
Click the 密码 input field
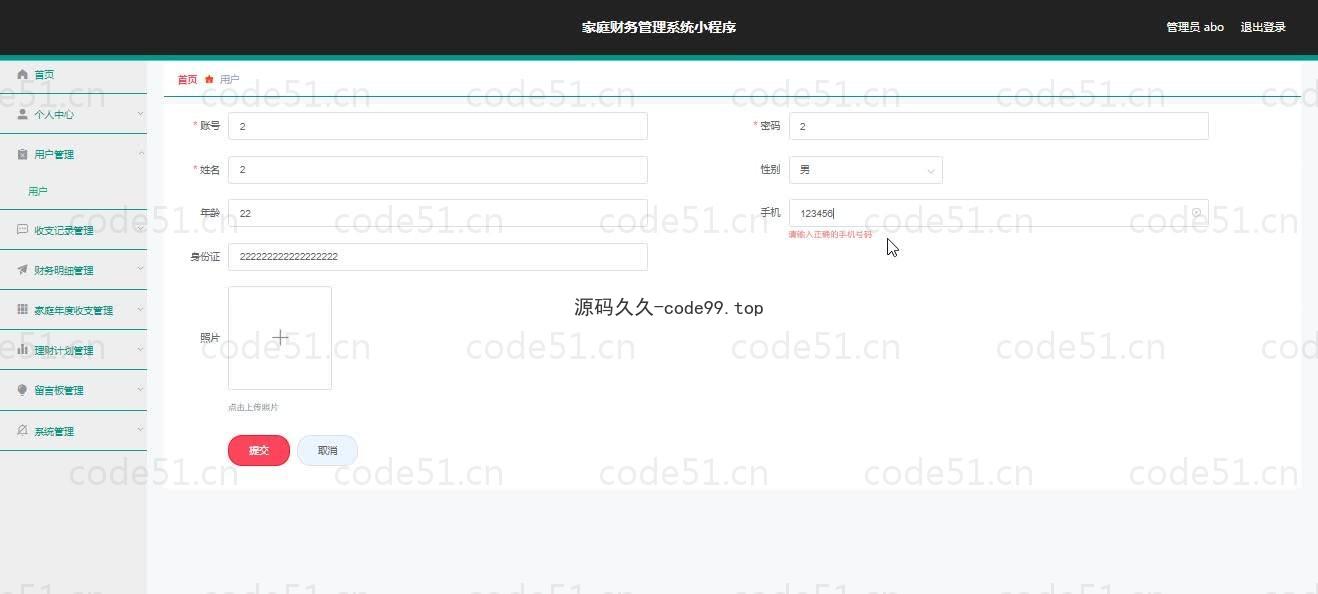coord(999,126)
